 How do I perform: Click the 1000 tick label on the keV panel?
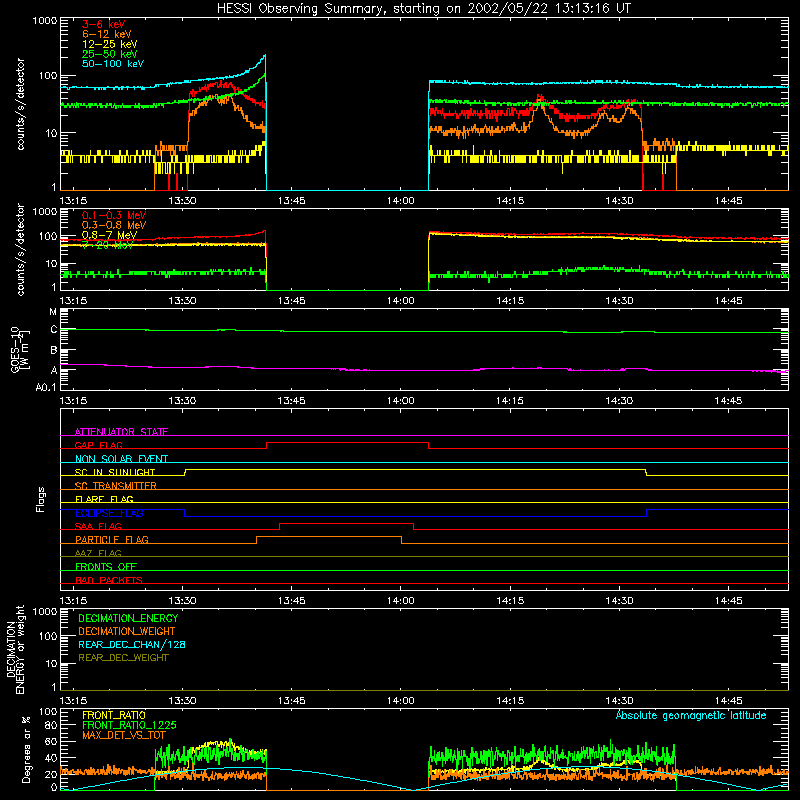(45, 21)
